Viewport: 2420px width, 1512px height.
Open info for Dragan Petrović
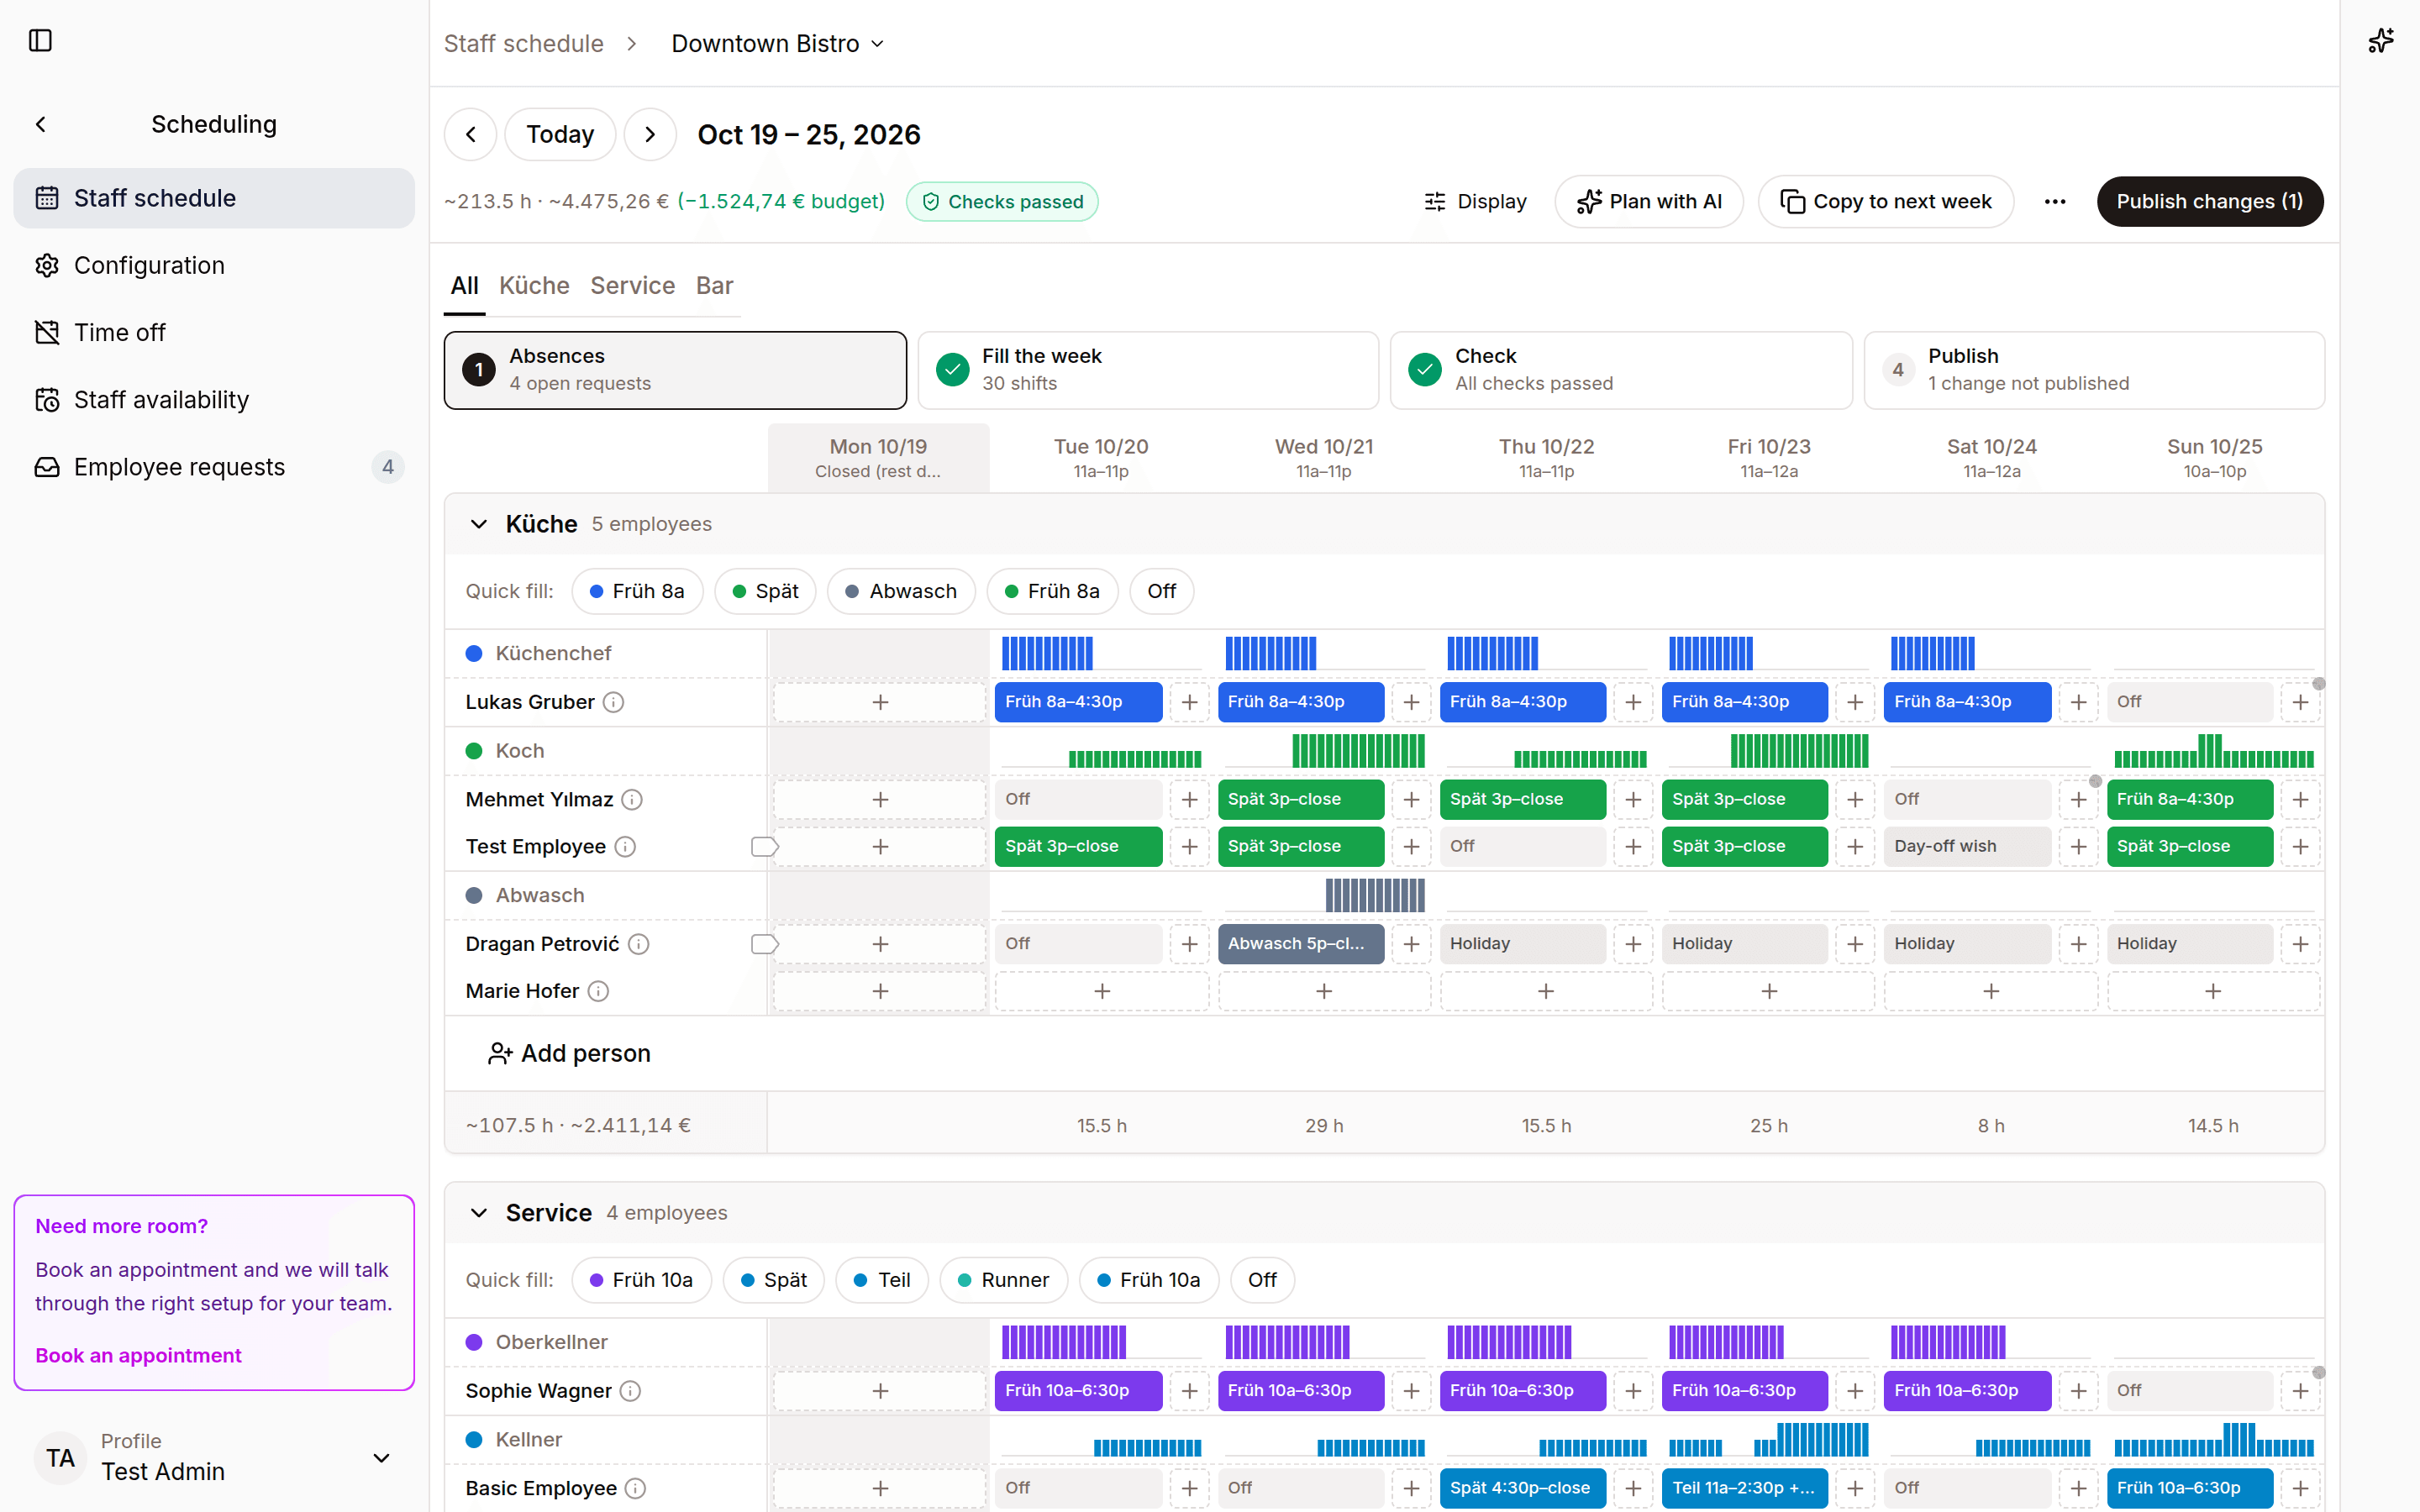point(638,943)
